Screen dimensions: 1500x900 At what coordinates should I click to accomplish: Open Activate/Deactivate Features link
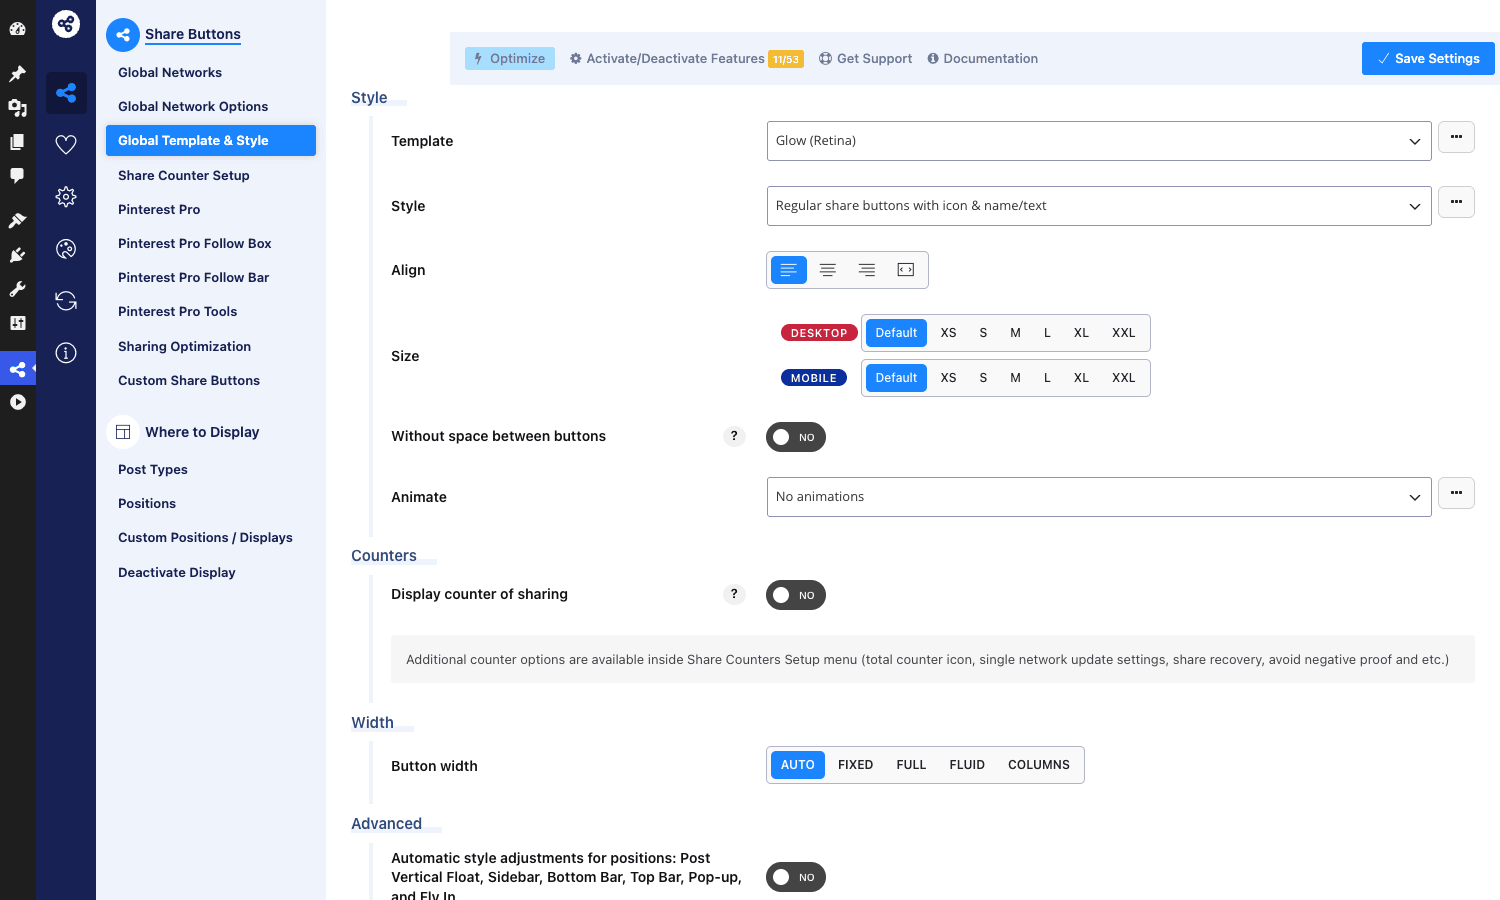(x=686, y=58)
